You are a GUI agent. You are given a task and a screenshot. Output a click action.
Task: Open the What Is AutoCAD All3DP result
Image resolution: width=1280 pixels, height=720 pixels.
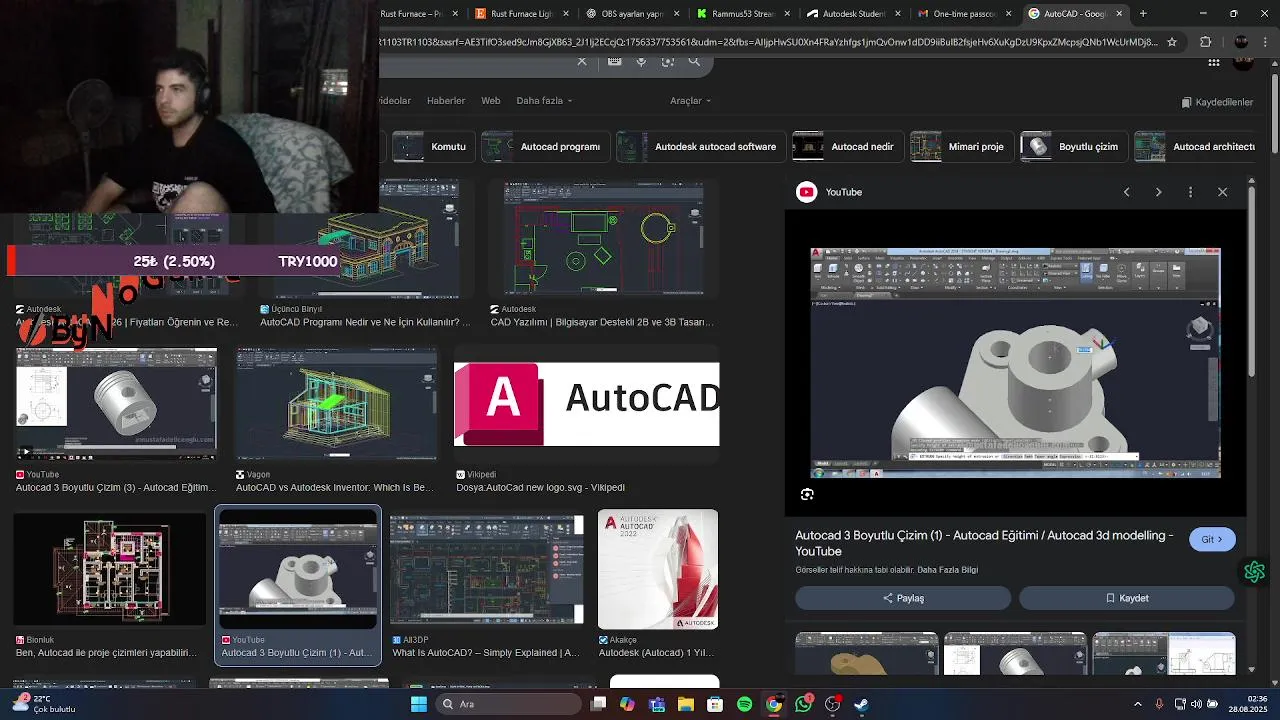point(487,569)
